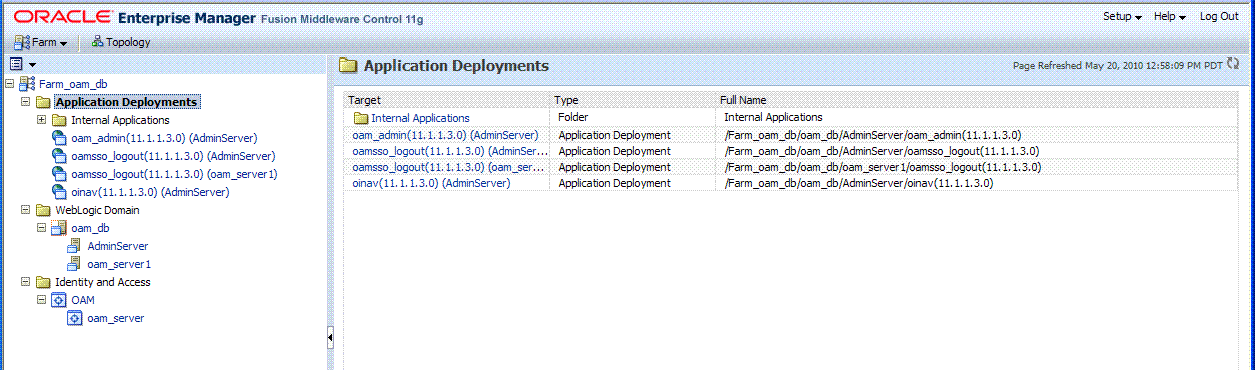Open oinav(11.1.1.3.0) (AdminServer) in tree

(x=151, y=192)
